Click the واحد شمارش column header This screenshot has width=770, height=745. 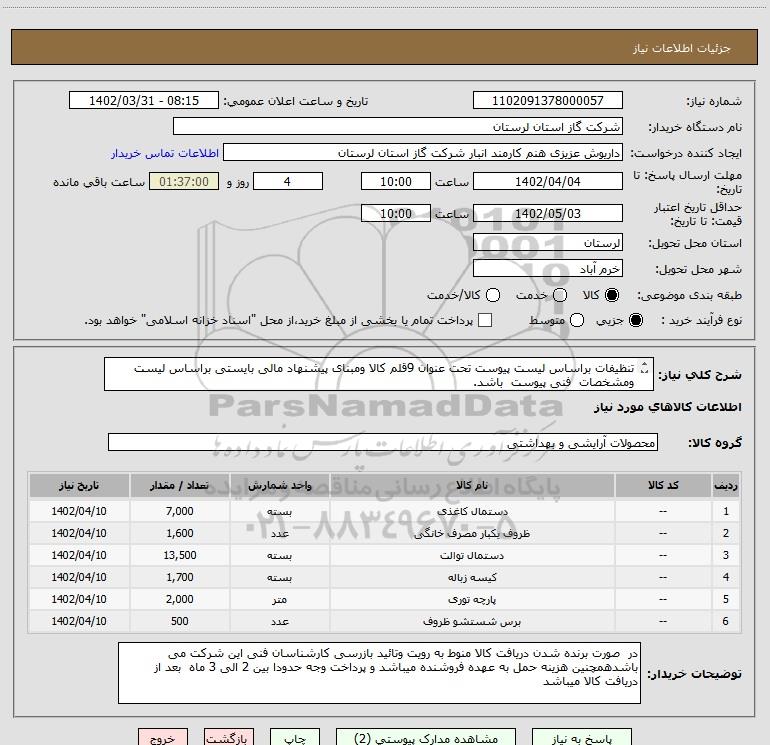coord(279,485)
